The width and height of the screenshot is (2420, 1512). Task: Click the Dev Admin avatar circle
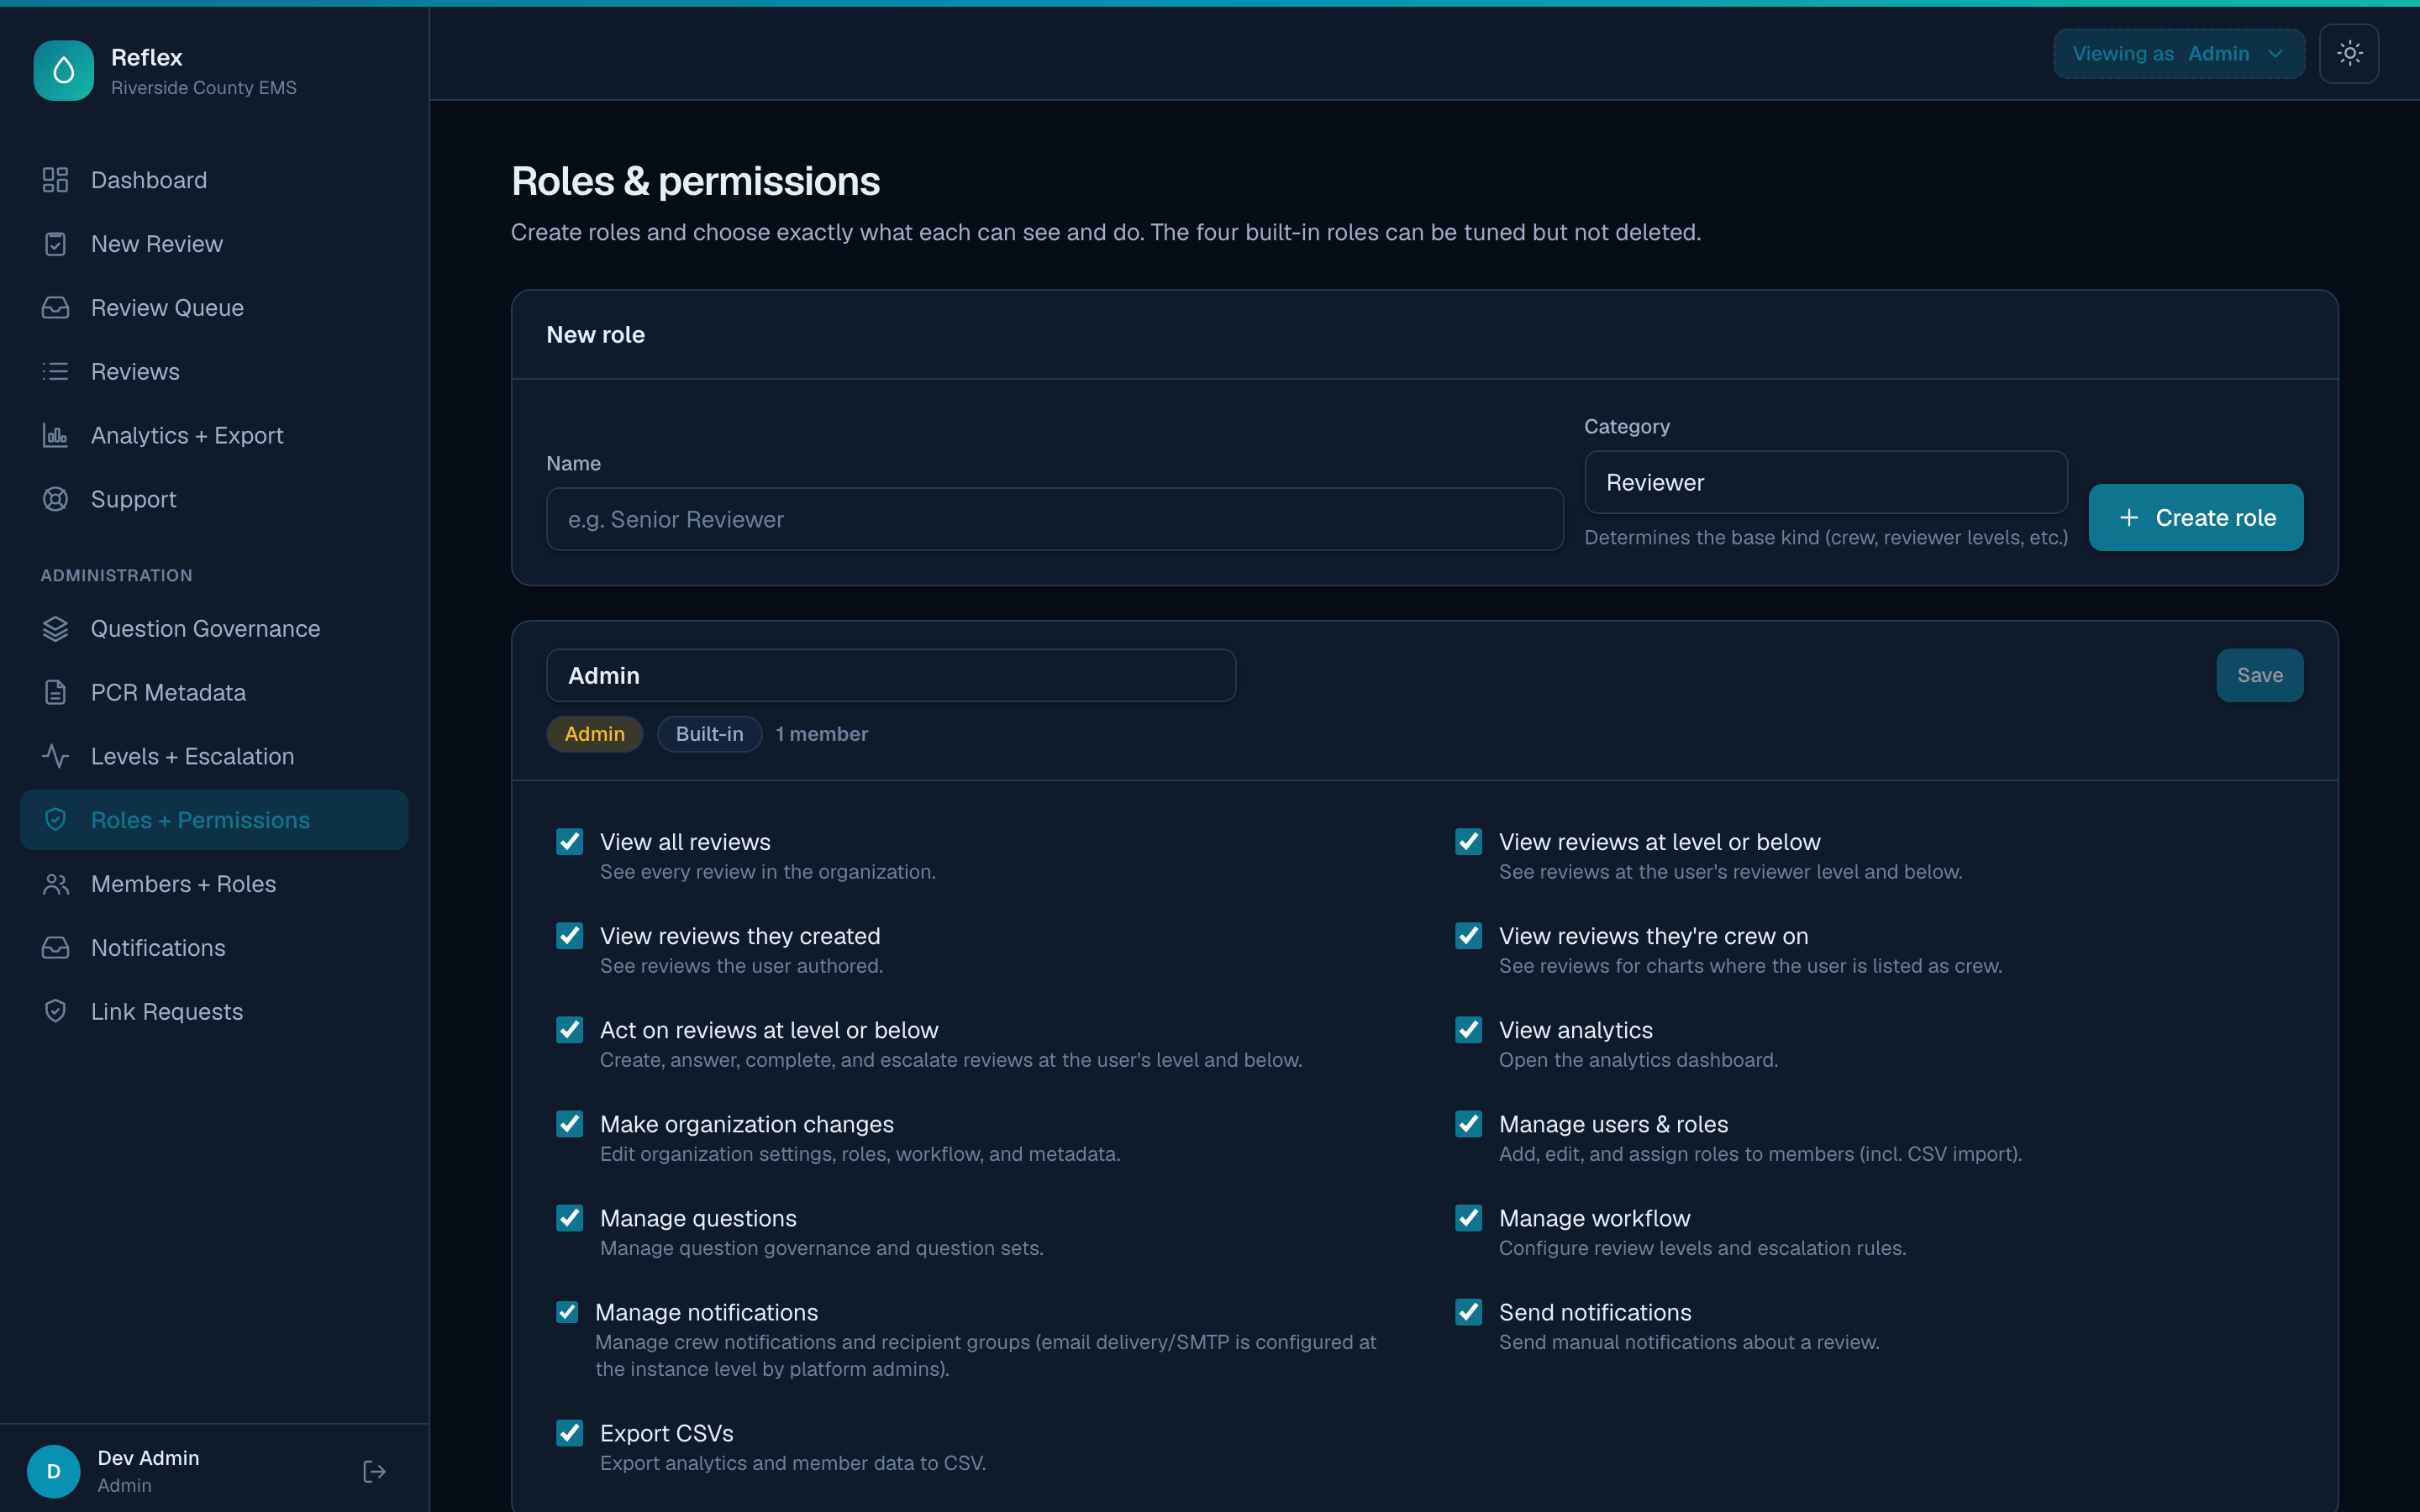[x=54, y=1471]
